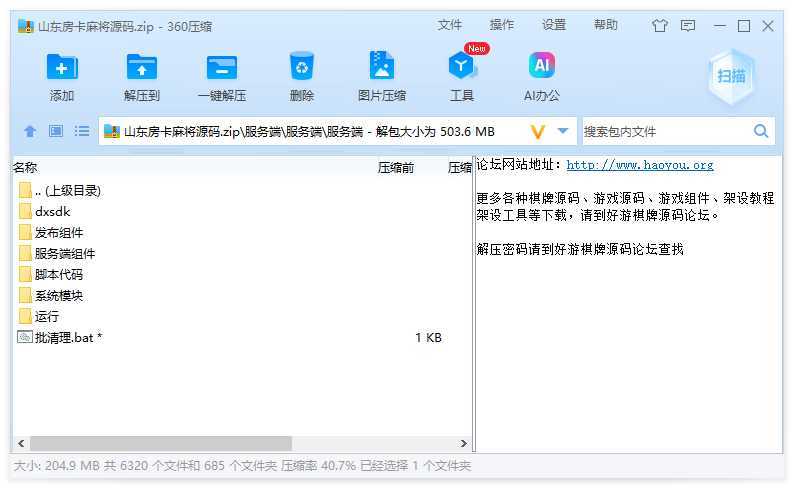Viewport: 794px width, 488px height.
Task: Click the 扫描 scan hexagon button
Action: pos(731,76)
